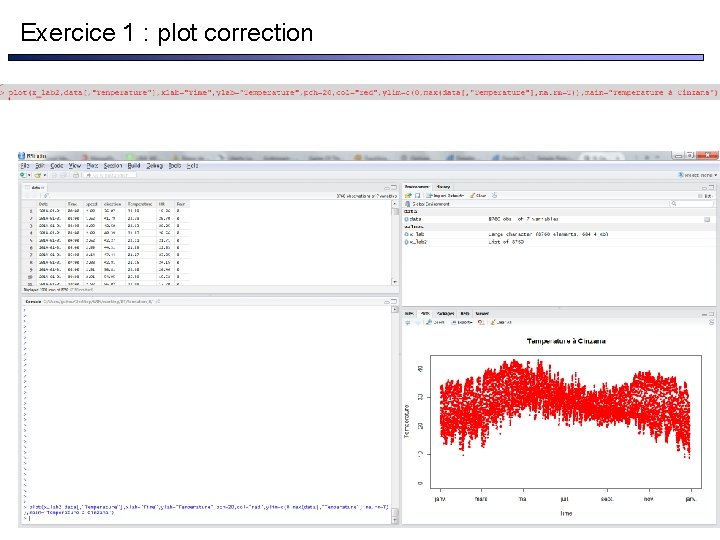Switch to the Viewer tab
Image resolution: width=720 pixels, height=540 pixels.
(482, 314)
